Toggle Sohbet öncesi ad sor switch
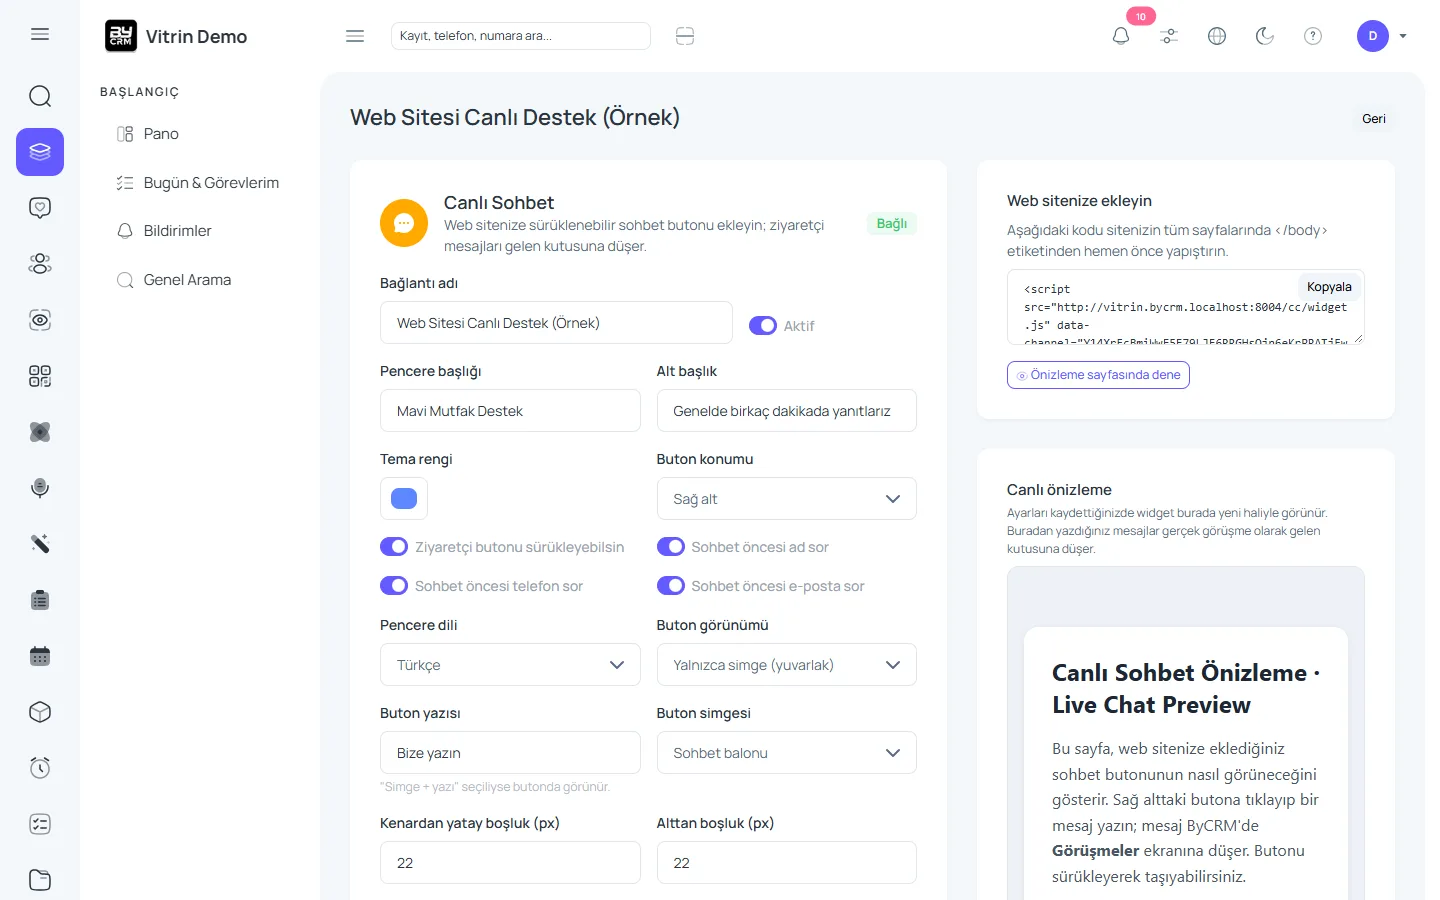This screenshot has width=1440, height=900. pos(671,547)
